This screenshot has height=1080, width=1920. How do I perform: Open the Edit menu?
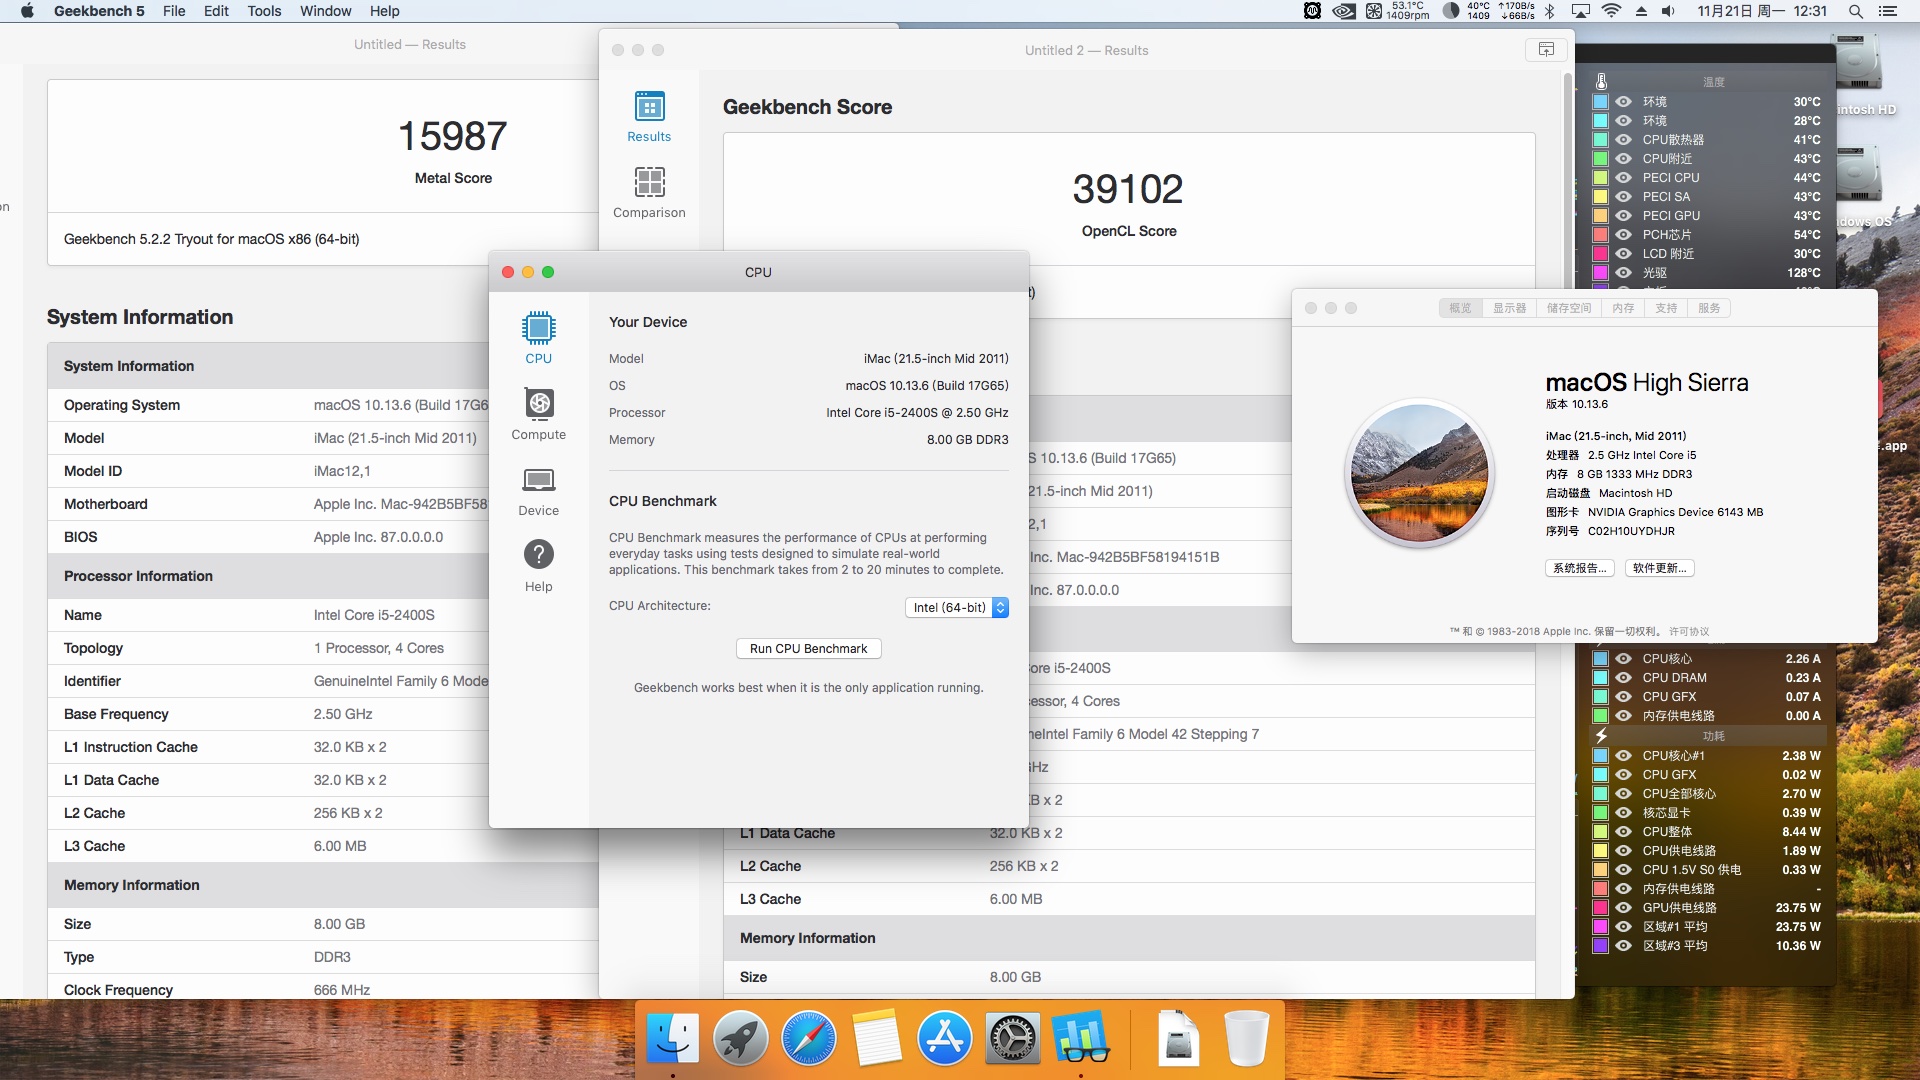[216, 11]
